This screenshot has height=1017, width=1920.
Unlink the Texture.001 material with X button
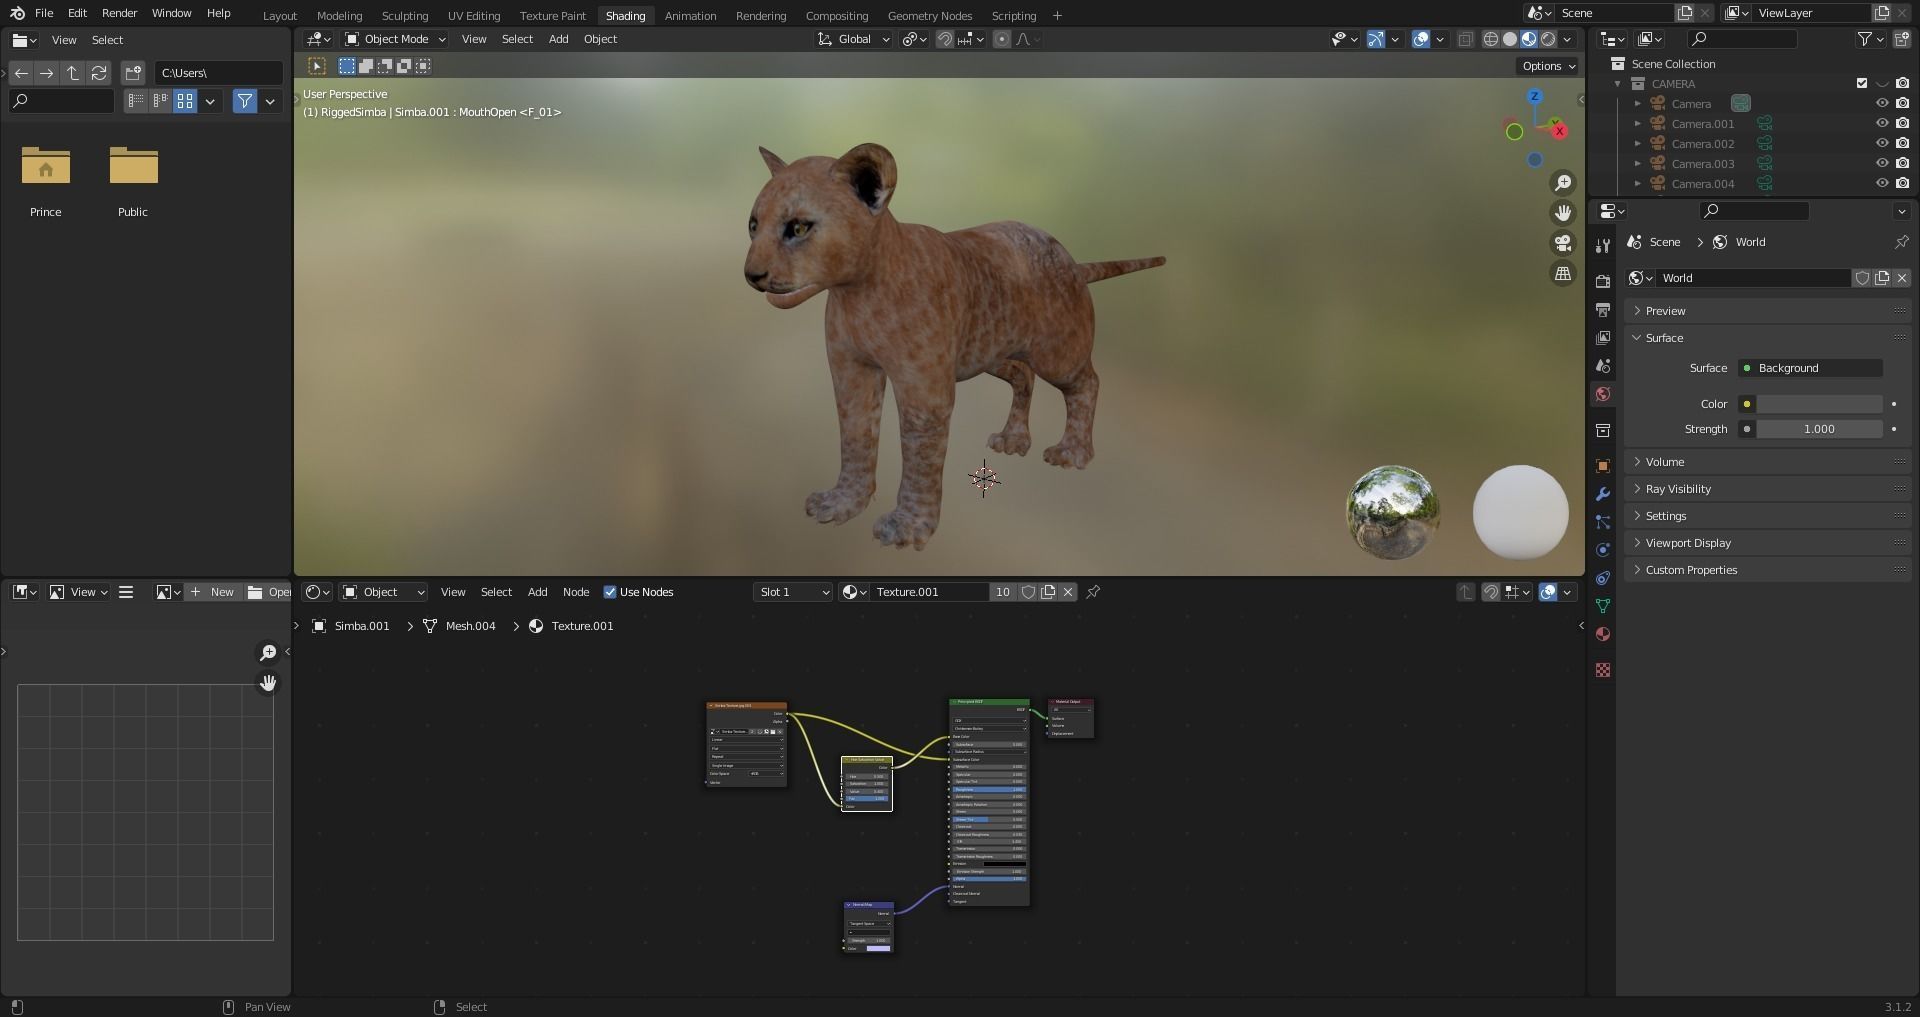coord(1068,592)
